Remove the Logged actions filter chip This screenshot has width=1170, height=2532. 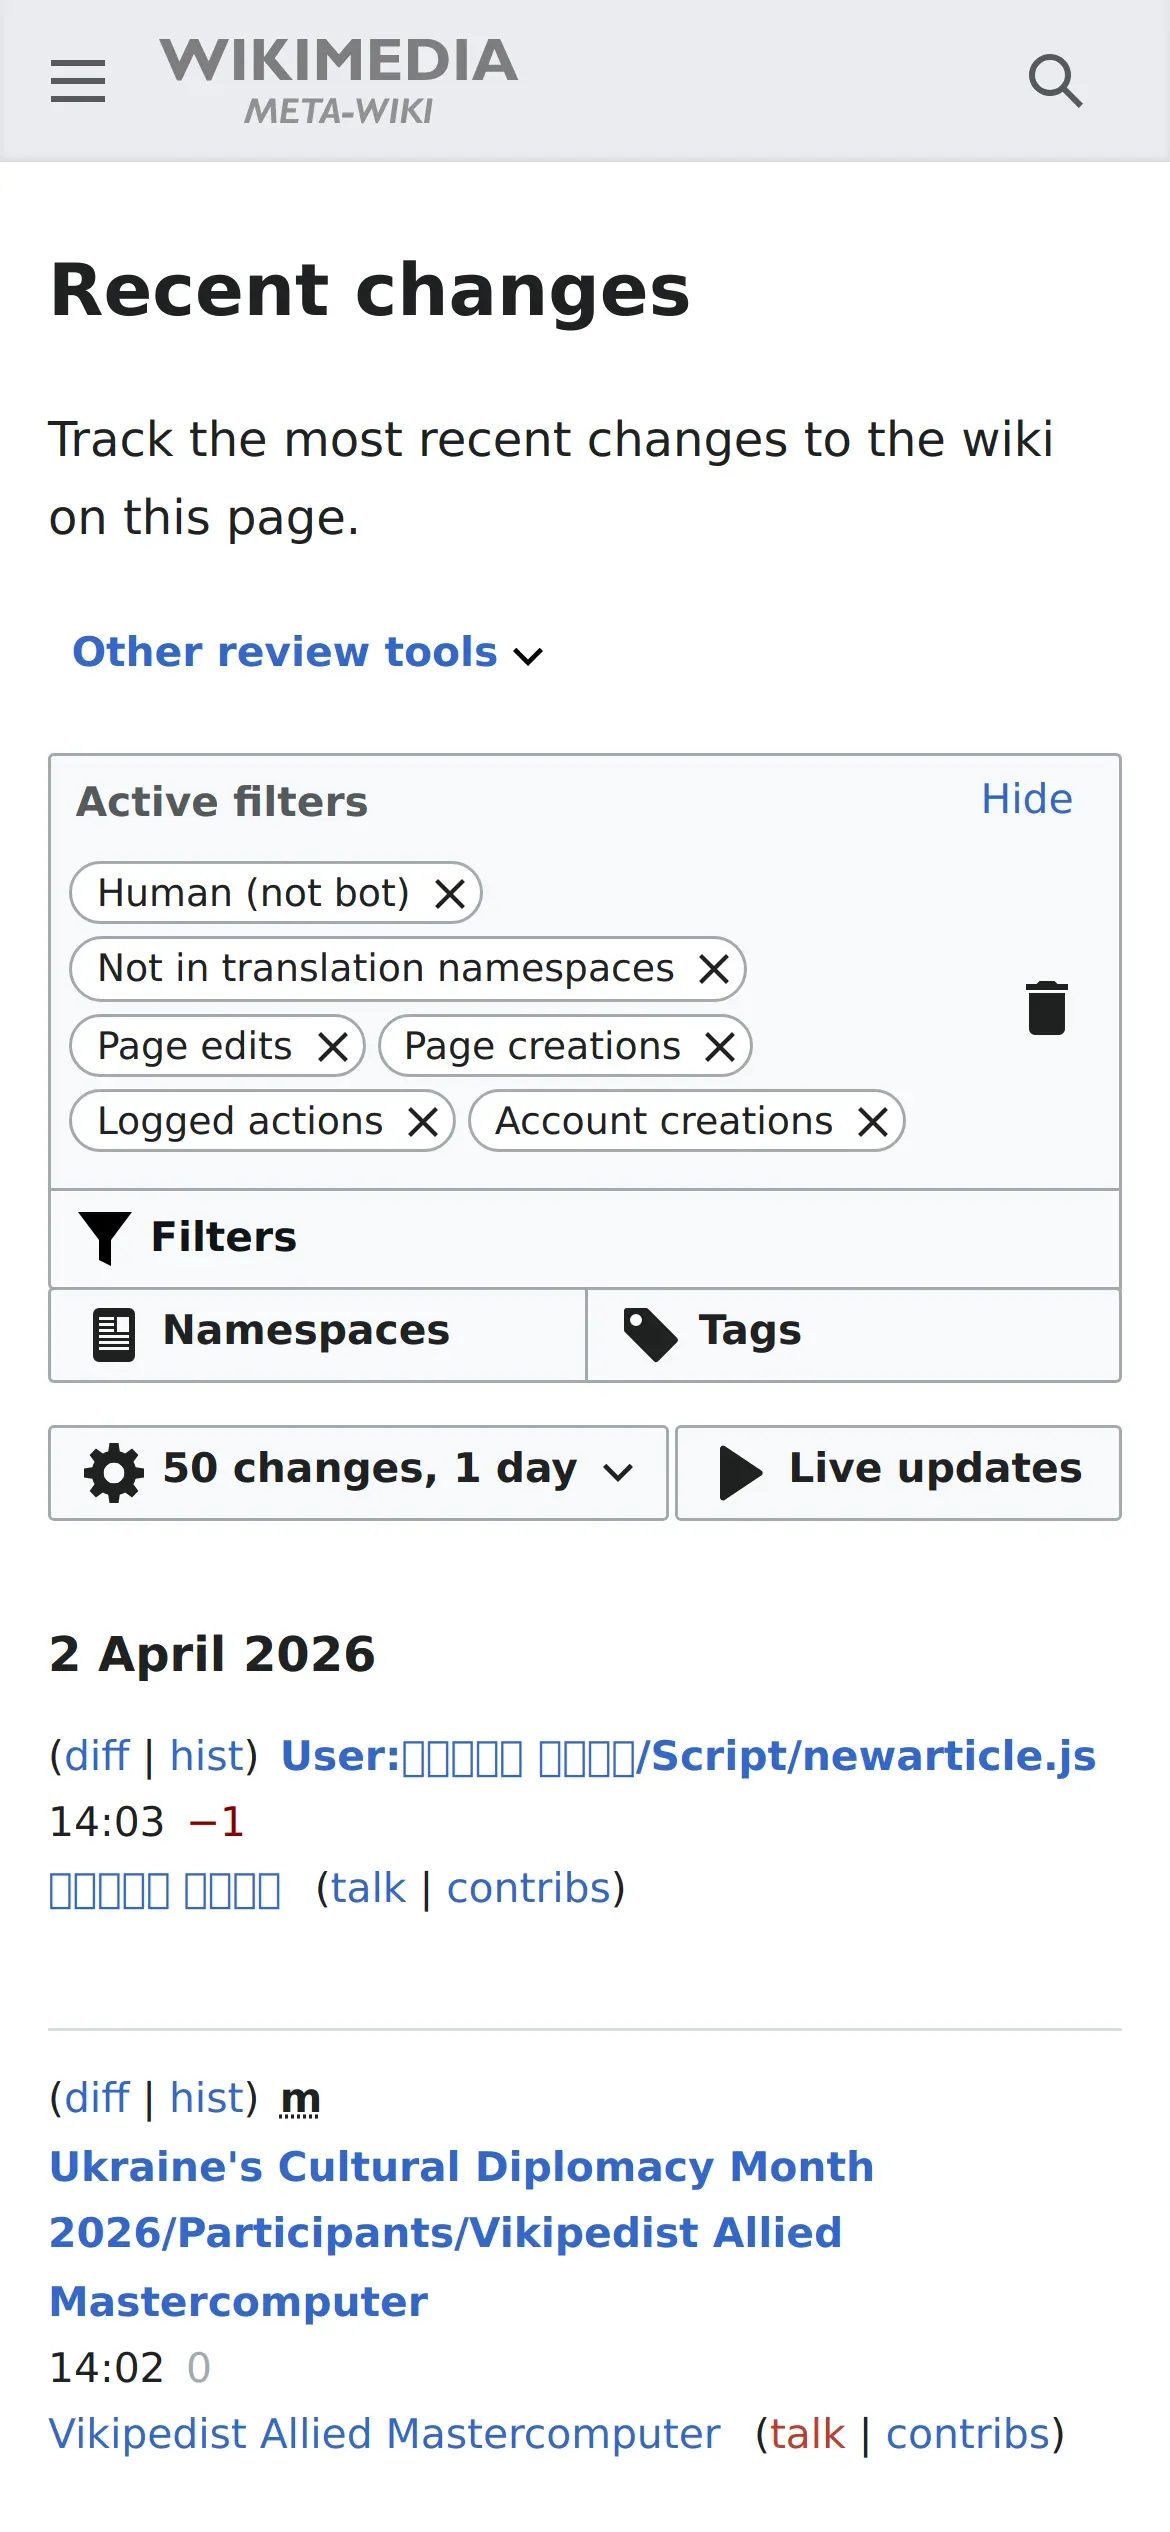pos(424,1121)
